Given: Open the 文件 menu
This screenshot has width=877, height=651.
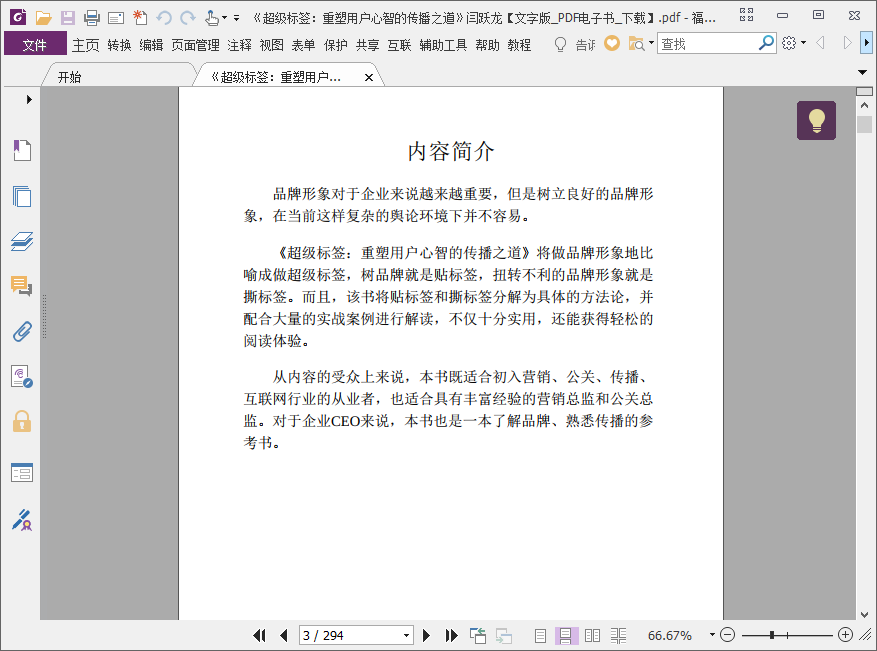Looking at the screenshot, I should pyautogui.click(x=35, y=45).
